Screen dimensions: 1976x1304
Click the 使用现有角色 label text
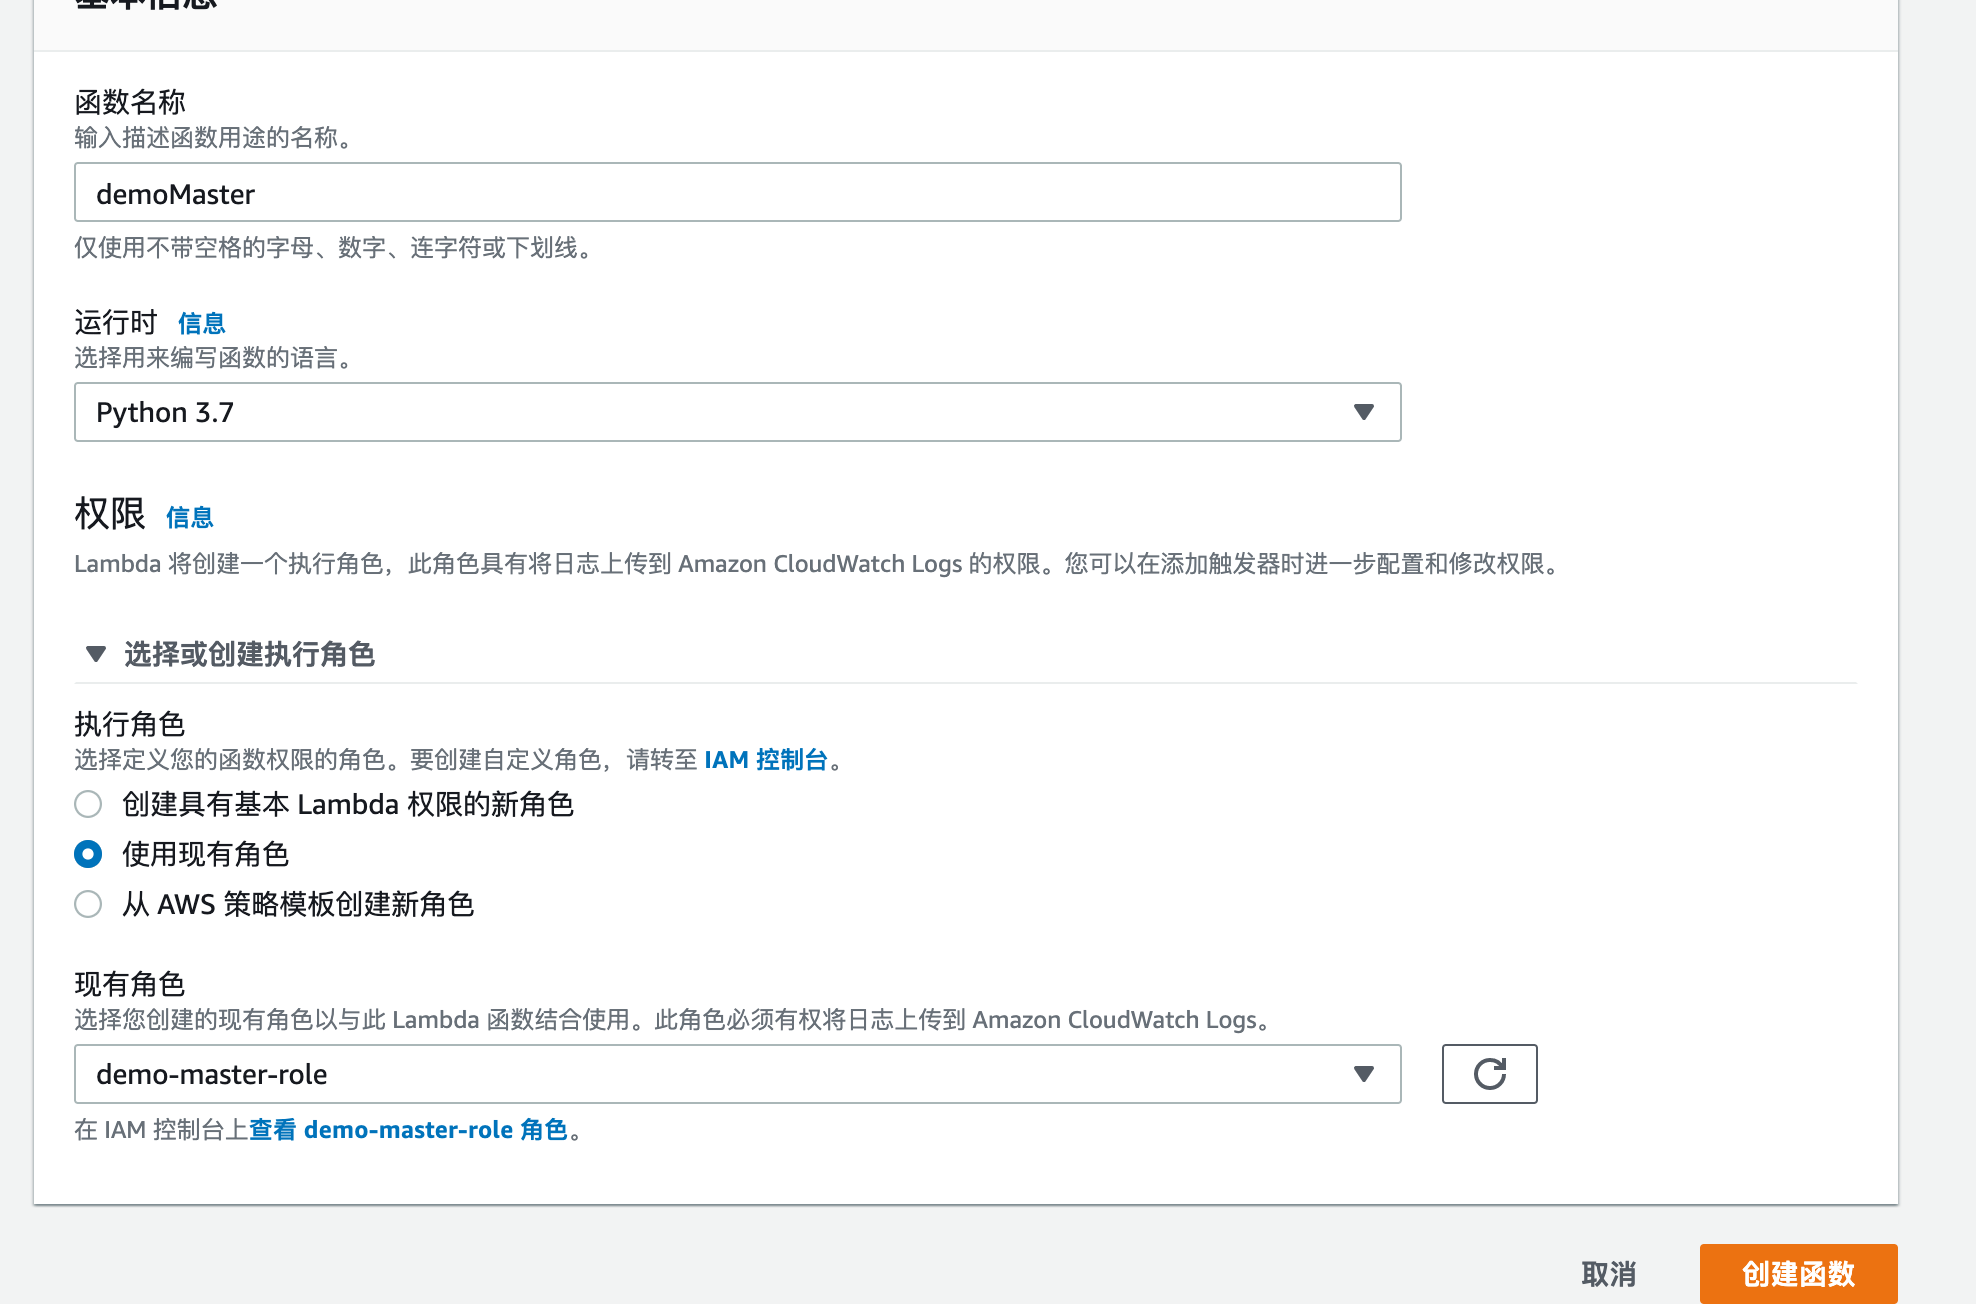pyautogui.click(x=205, y=854)
